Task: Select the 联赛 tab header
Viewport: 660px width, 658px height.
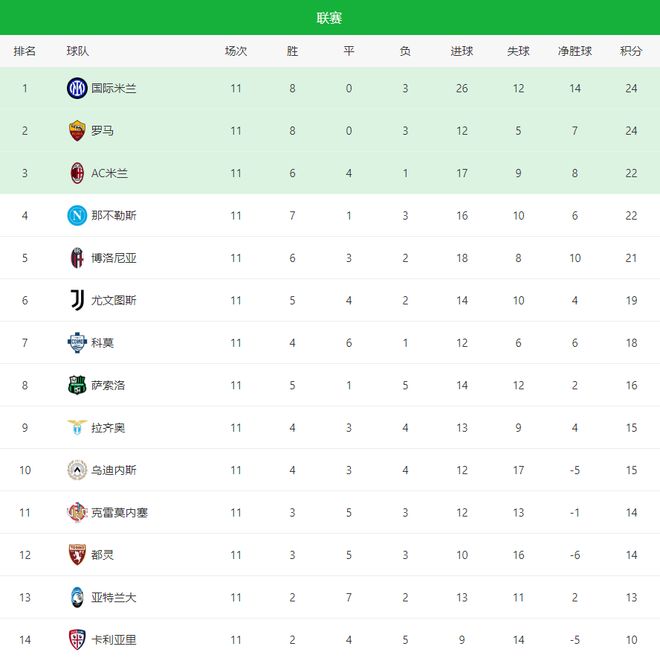Action: tap(330, 18)
